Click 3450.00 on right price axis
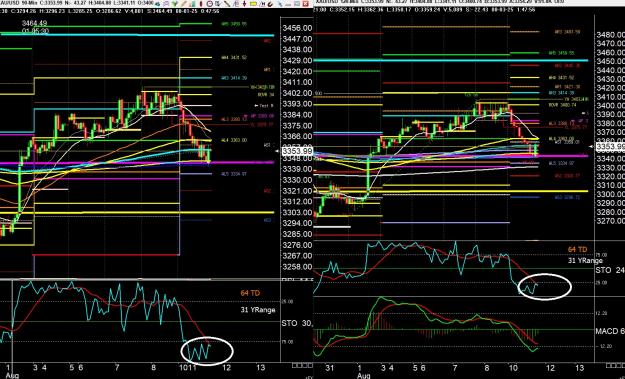The image size is (625, 379). (610, 61)
